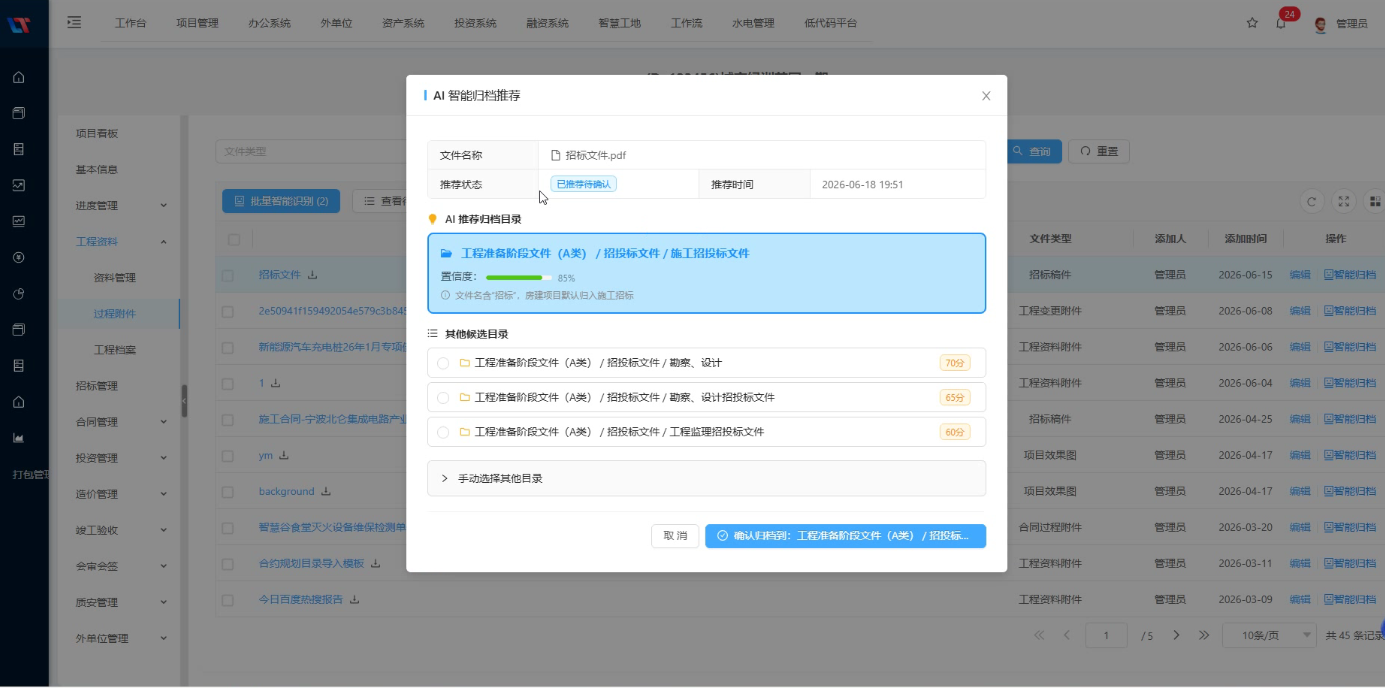Click the monitor line-chart icon in left rail
1385x688 pixels.
coord(18,221)
